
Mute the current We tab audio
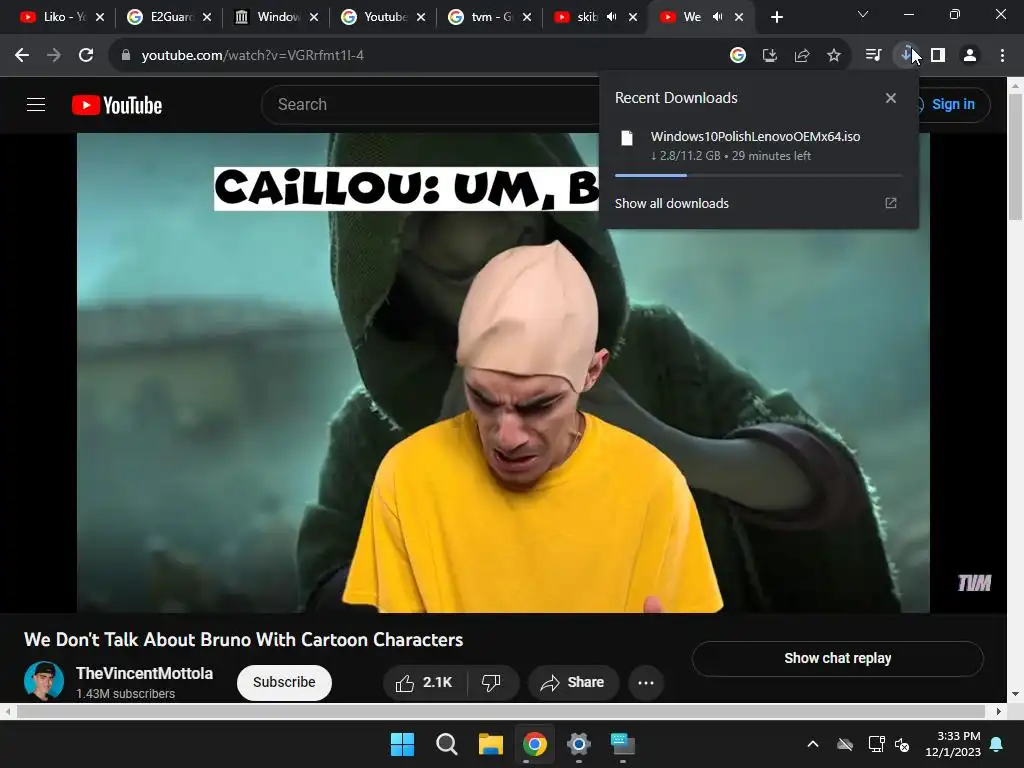(x=717, y=17)
